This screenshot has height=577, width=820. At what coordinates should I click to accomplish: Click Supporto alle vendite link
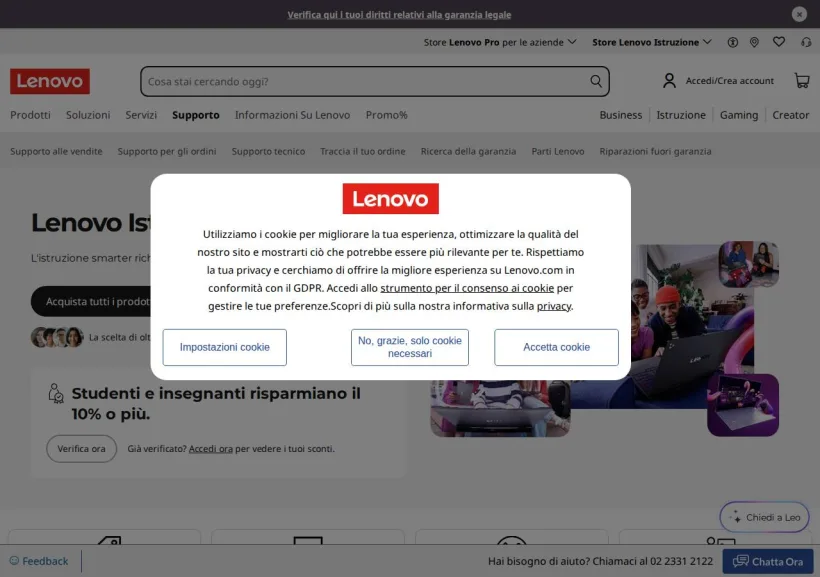pos(56,151)
